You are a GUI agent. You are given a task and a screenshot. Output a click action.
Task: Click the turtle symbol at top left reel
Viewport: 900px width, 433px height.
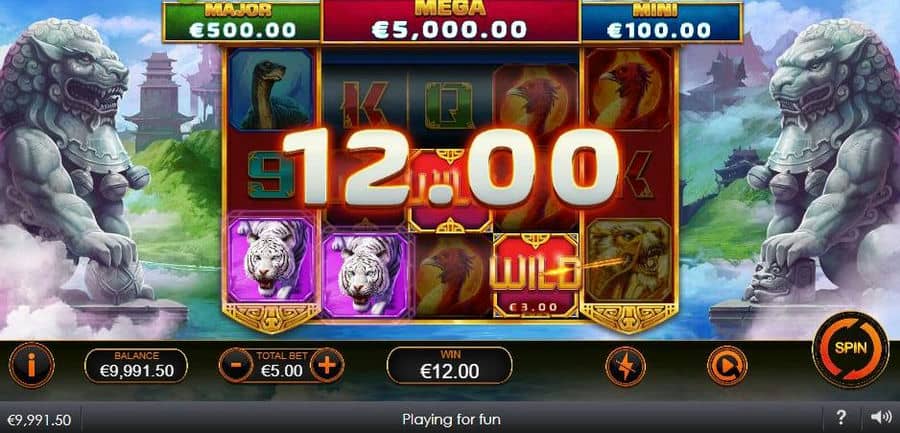pyautogui.click(x=271, y=89)
